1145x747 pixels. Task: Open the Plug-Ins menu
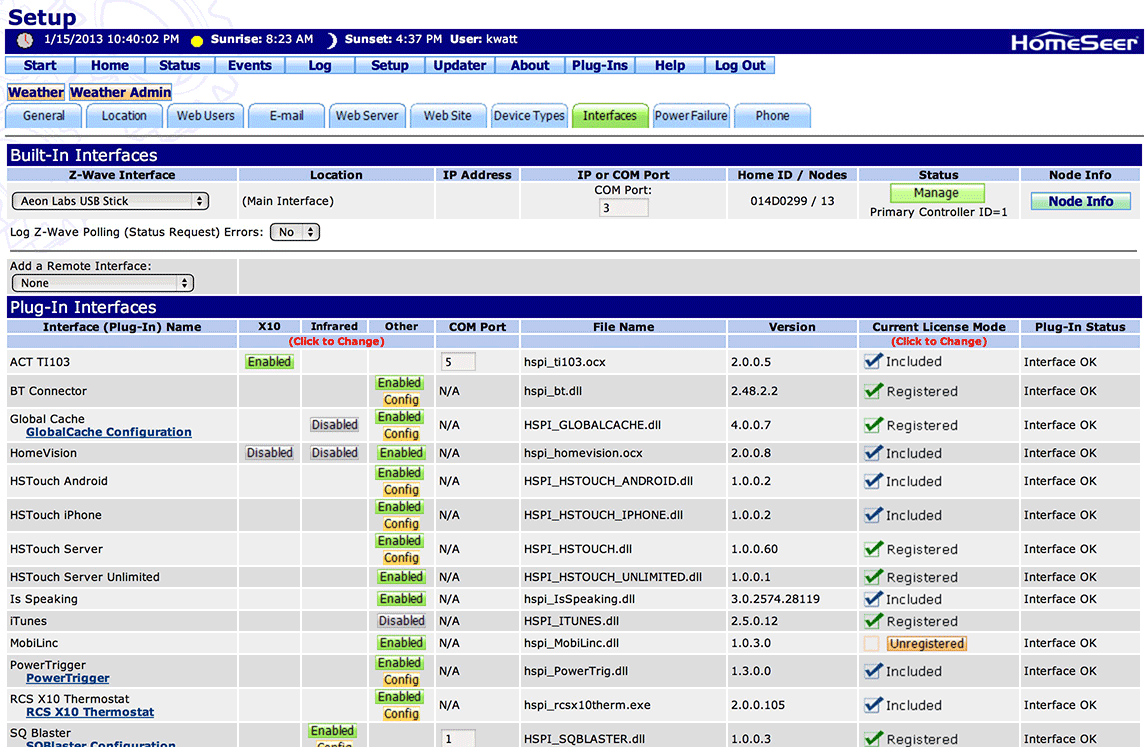pyautogui.click(x=600, y=64)
